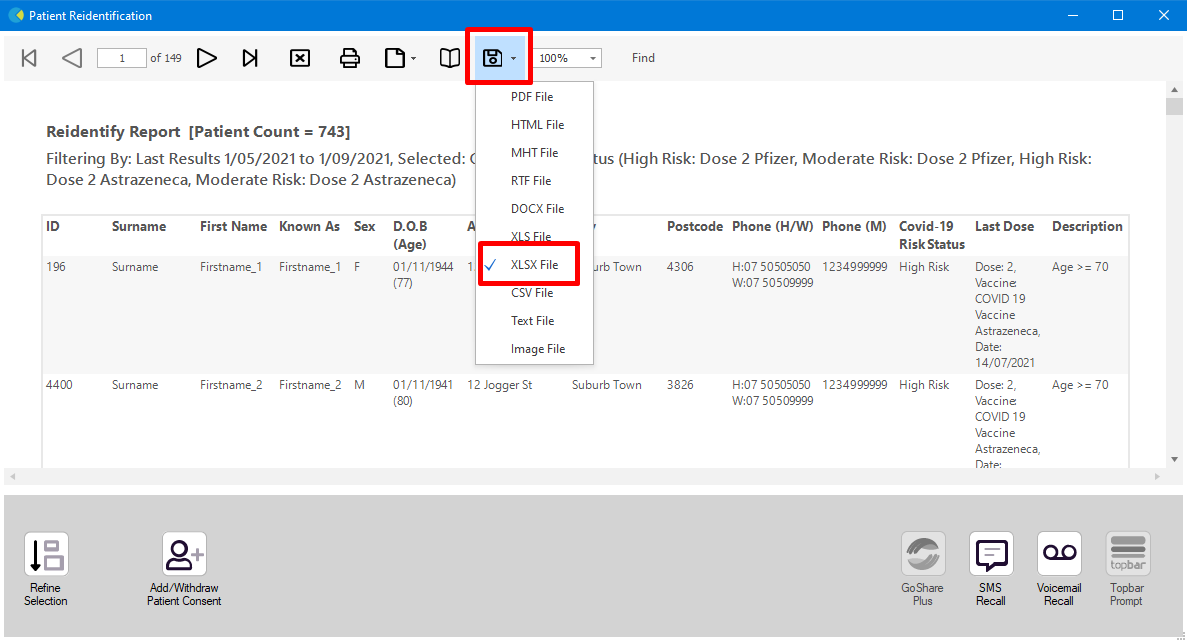
Task: Click the Postcode column header
Action: pyautogui.click(x=695, y=226)
